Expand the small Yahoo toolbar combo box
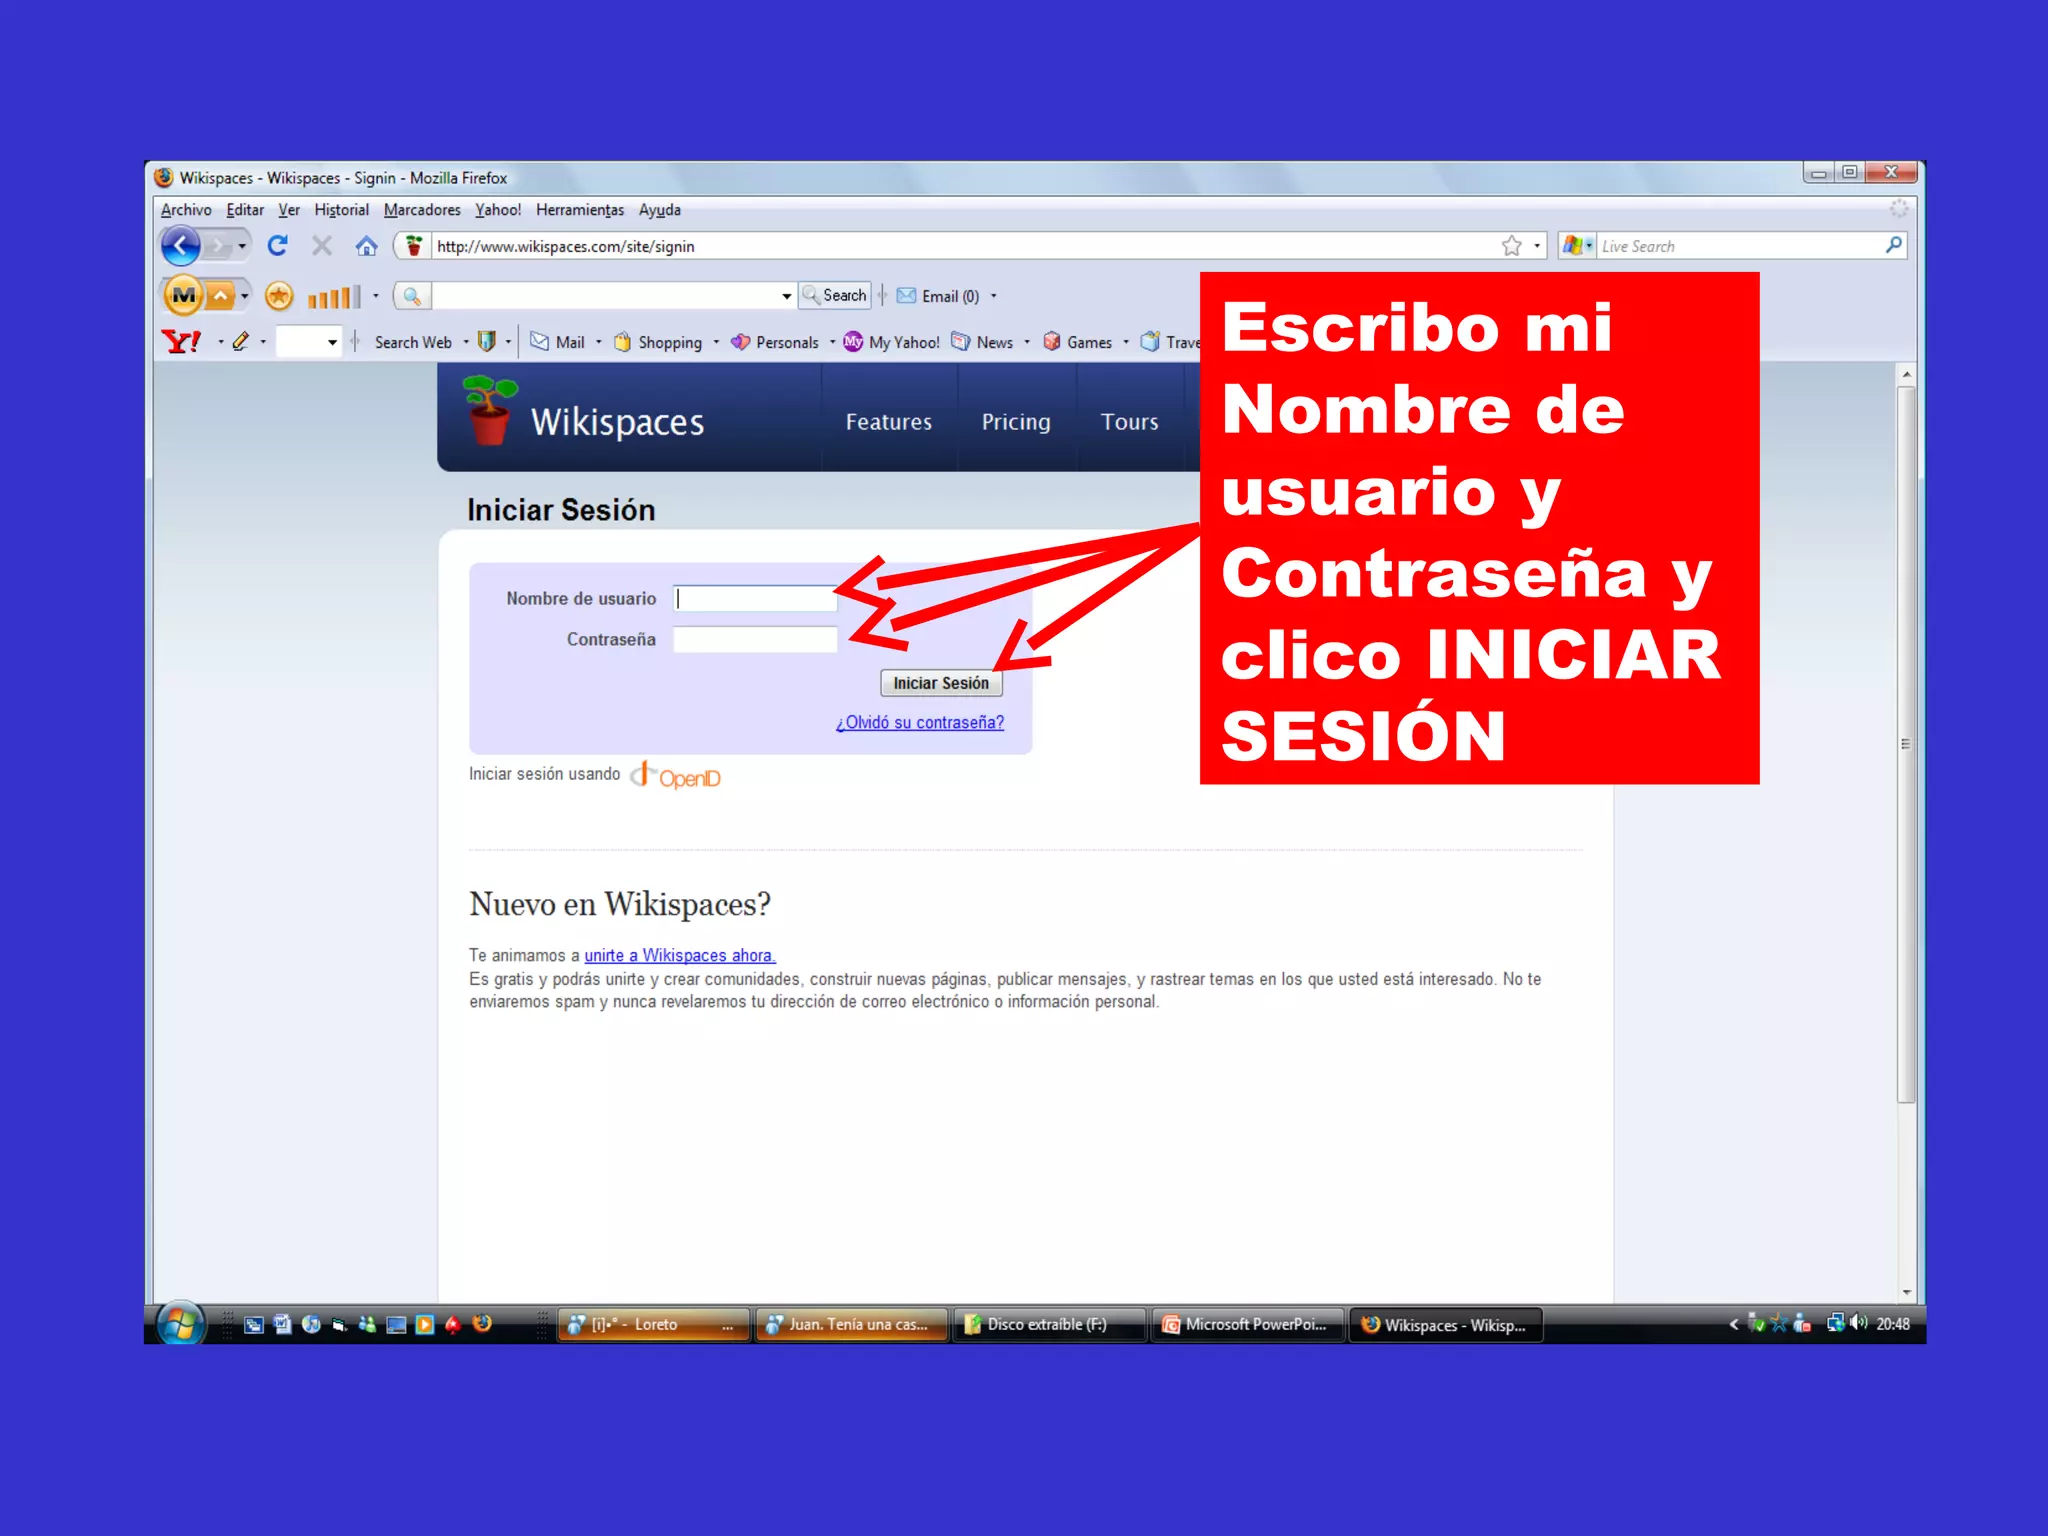 click(x=332, y=342)
